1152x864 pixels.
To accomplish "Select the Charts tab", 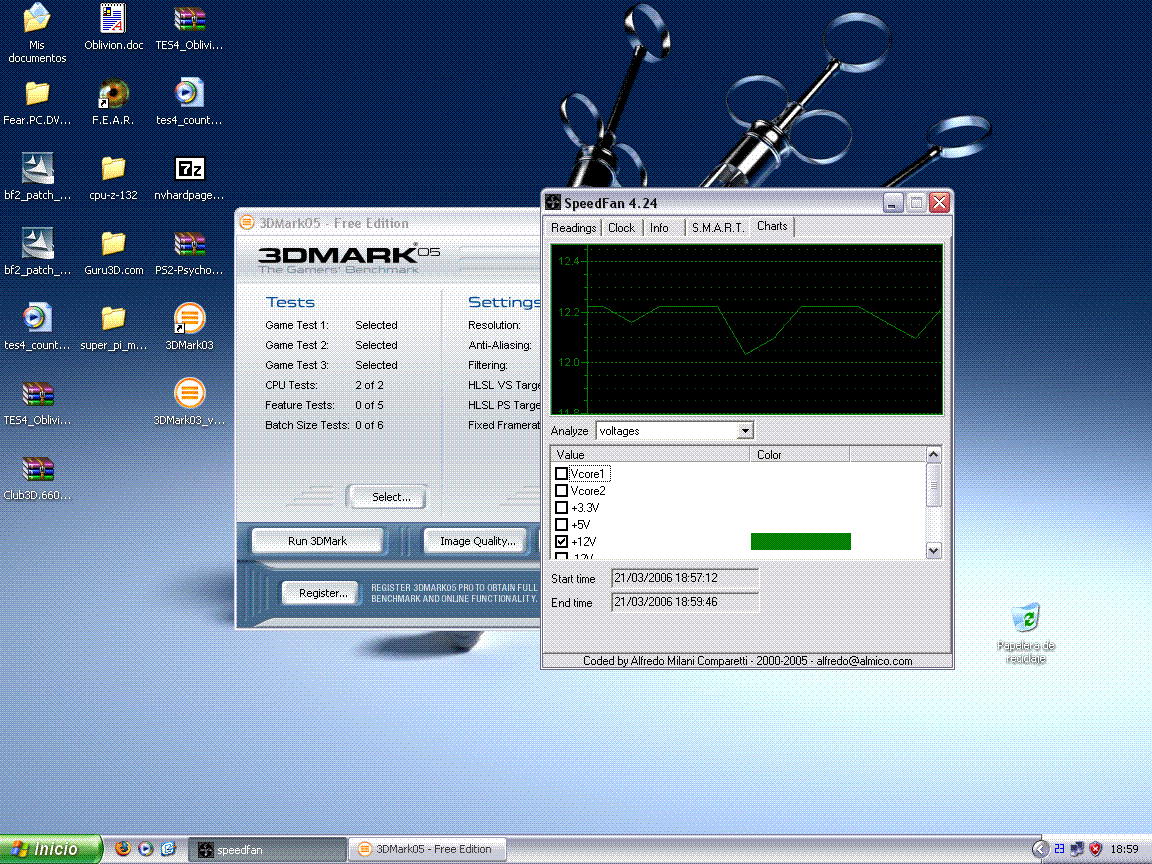I will pos(772,226).
